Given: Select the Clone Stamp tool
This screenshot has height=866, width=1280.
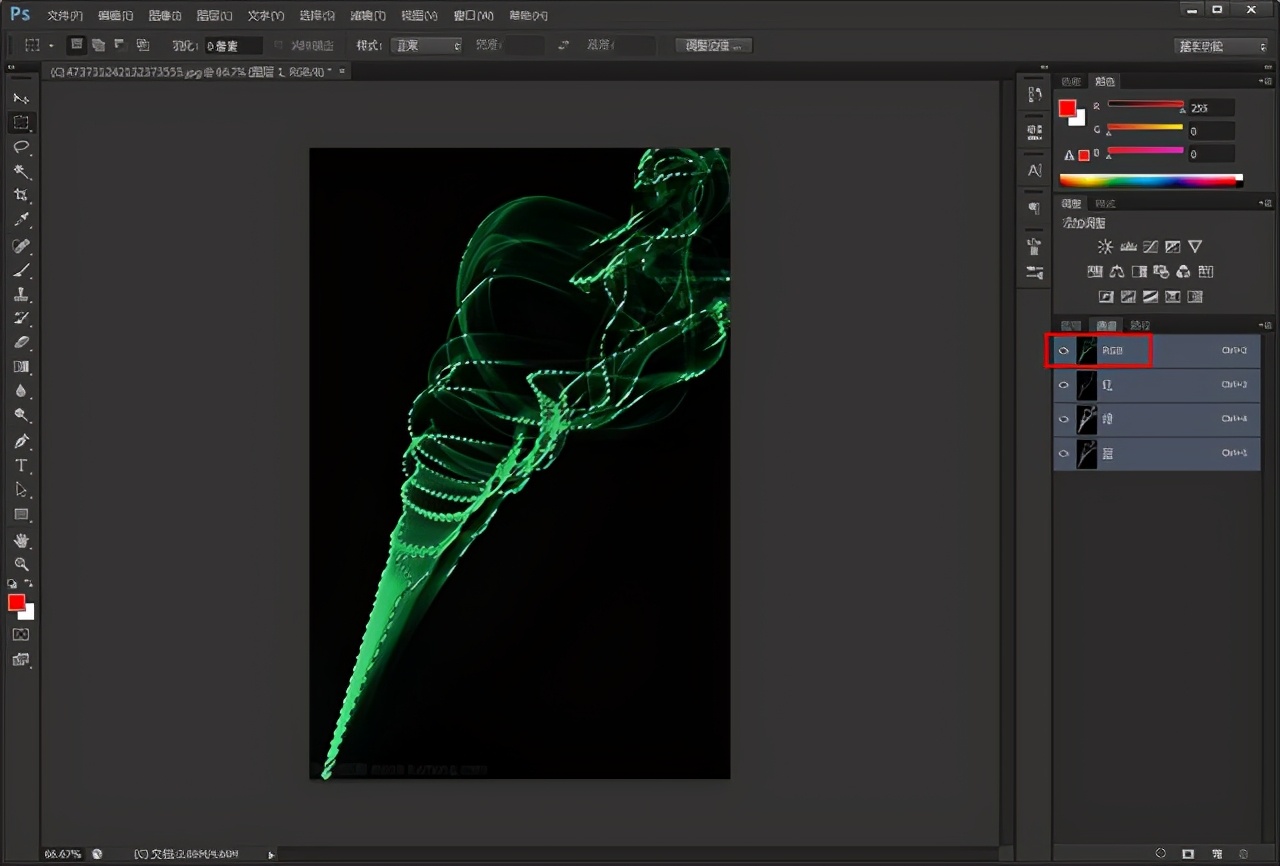Looking at the screenshot, I should (x=21, y=294).
